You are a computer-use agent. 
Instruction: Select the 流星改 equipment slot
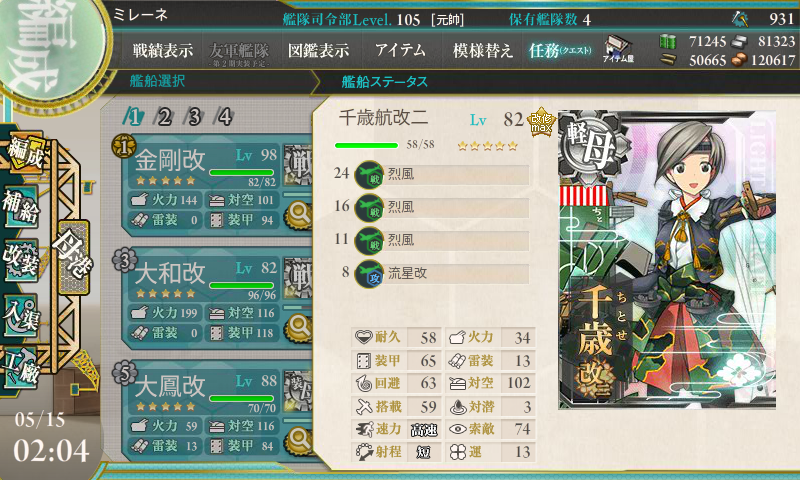(442, 273)
